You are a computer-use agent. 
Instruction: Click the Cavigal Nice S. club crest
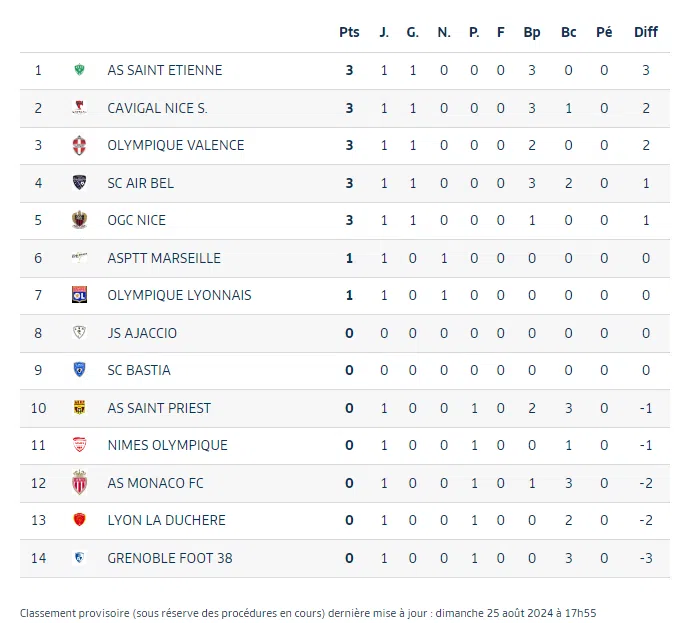point(79,108)
